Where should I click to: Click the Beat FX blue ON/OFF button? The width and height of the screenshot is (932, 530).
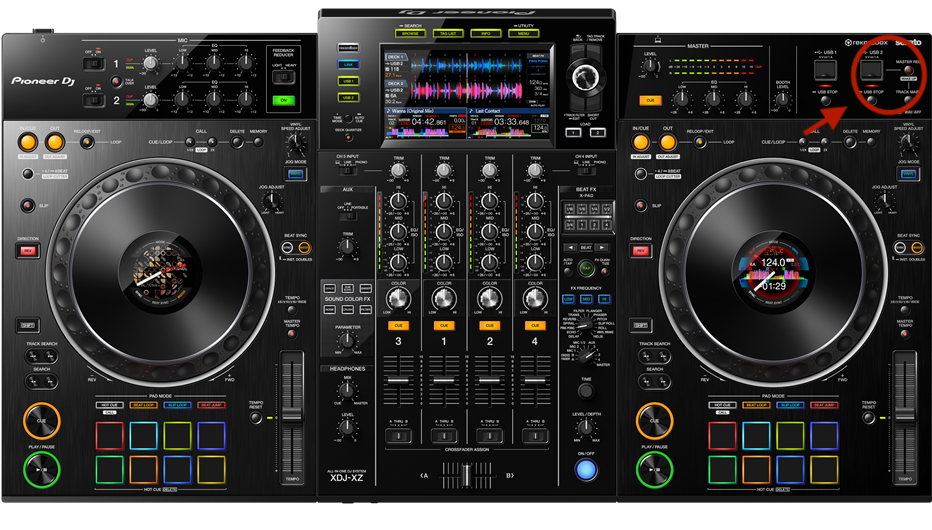[x=586, y=469]
